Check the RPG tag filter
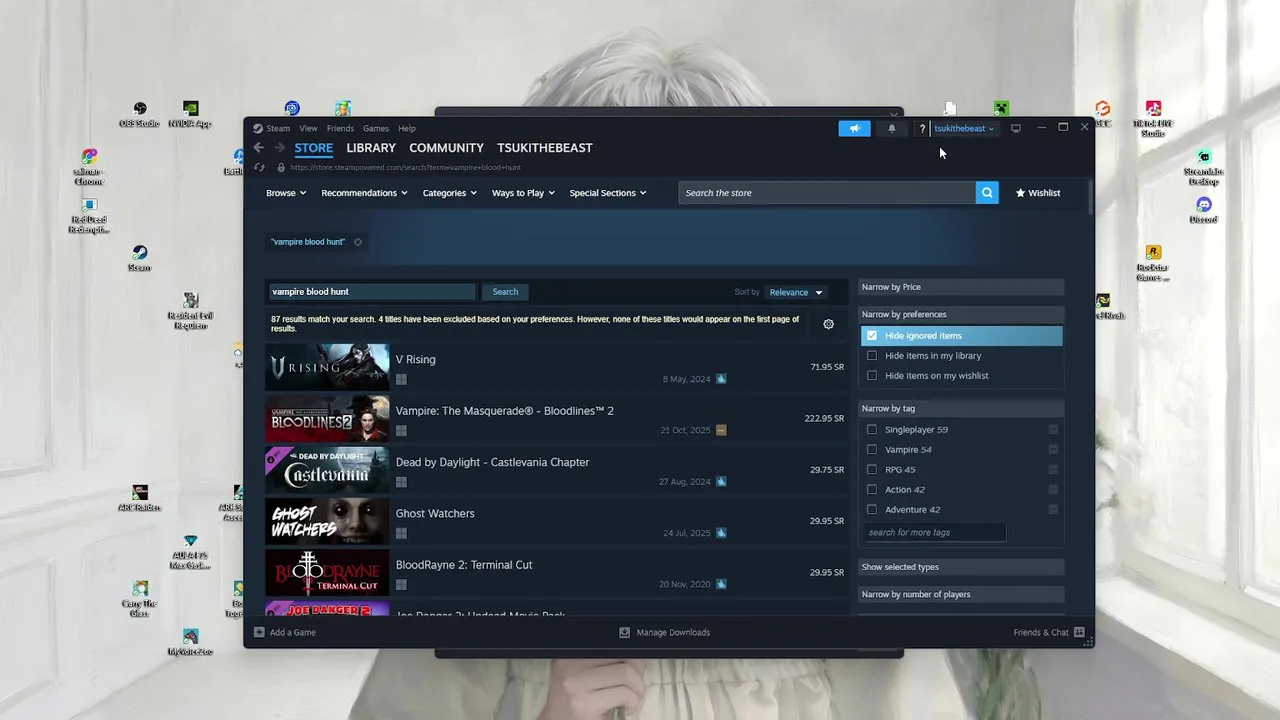 872,470
